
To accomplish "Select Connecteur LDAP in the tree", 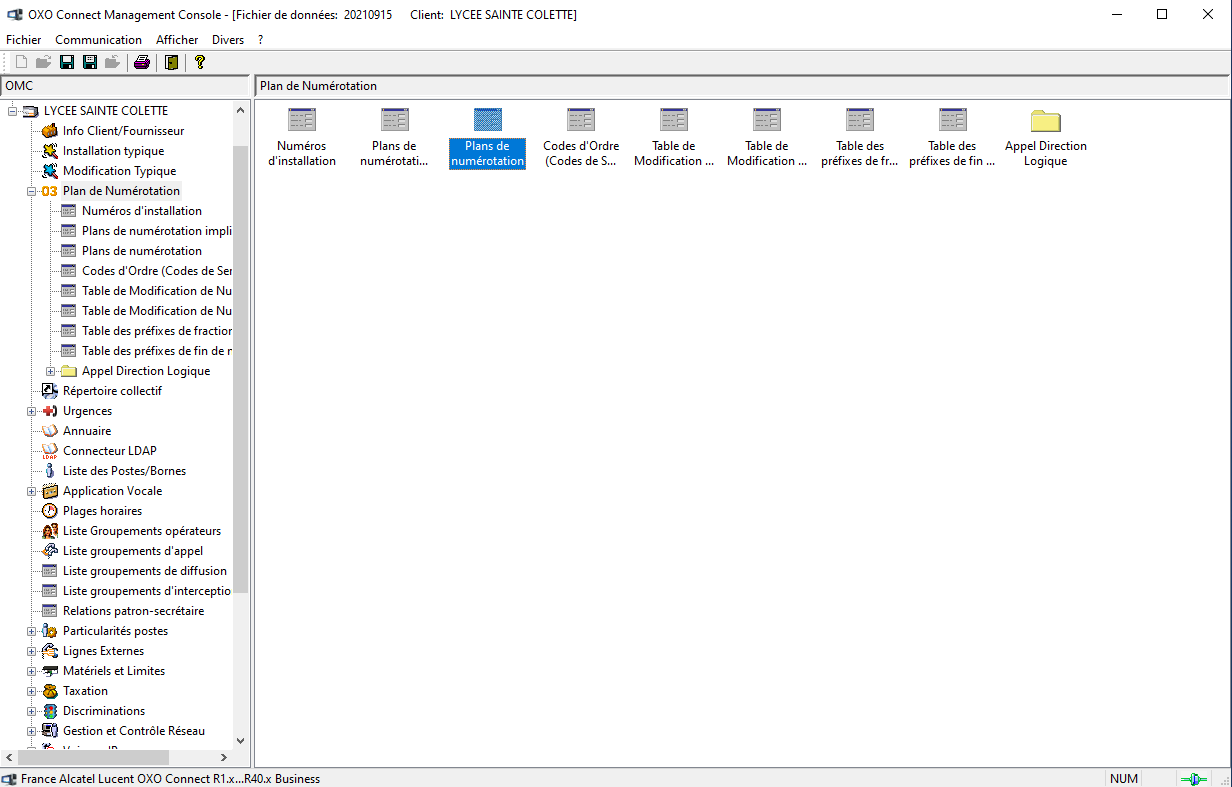I will click(109, 451).
